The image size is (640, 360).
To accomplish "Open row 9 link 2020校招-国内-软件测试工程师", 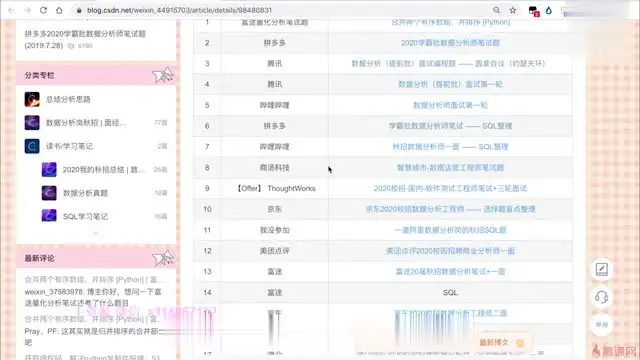I will 450,189.
